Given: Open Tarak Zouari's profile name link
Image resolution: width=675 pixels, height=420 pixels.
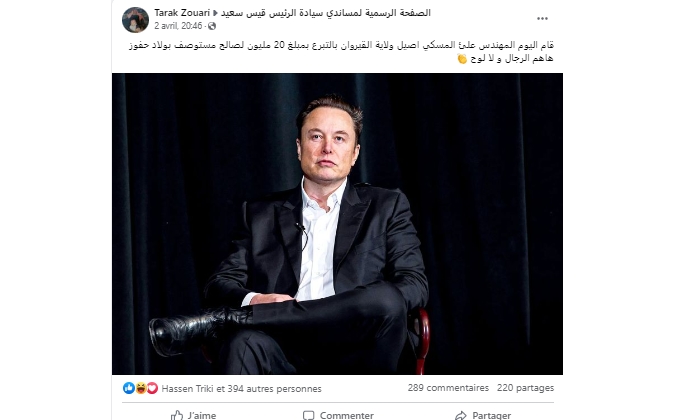Looking at the screenshot, I should 182,13.
